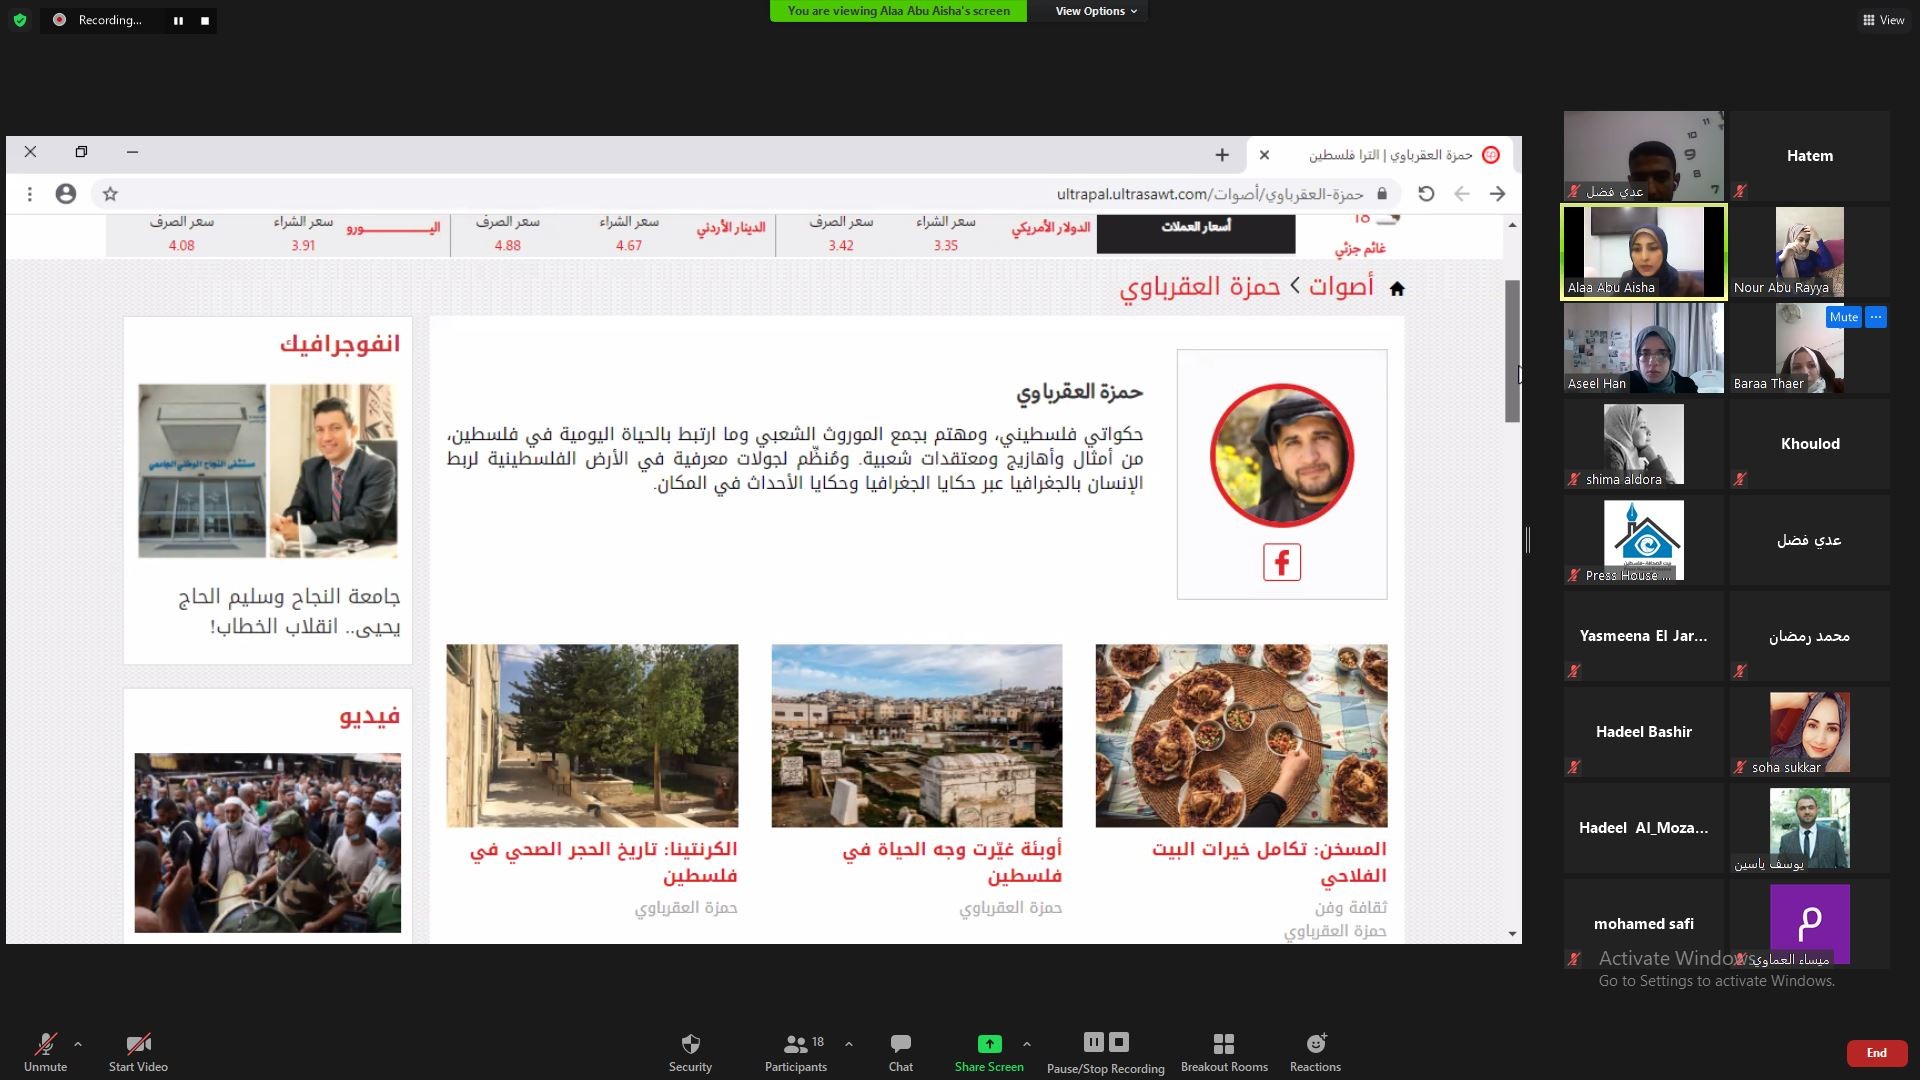Click the Facebook icon under author photo
1920x1080 pixels.
[1281, 562]
